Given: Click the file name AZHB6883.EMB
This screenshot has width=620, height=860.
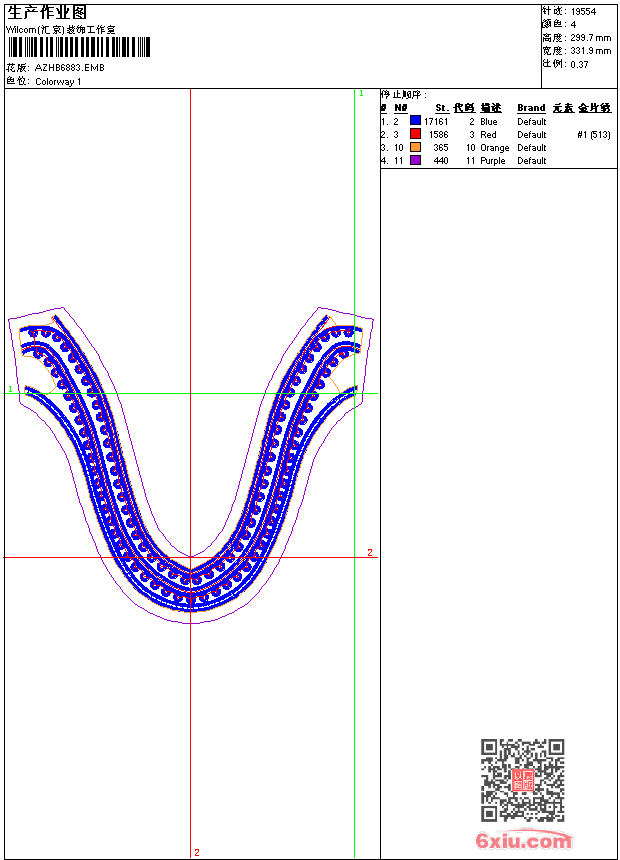Looking at the screenshot, I should pos(69,68).
